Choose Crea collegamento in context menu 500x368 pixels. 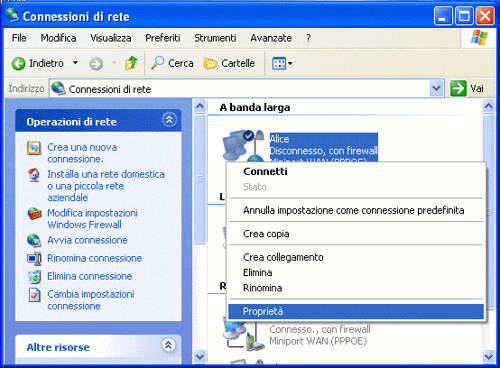click(x=356, y=257)
